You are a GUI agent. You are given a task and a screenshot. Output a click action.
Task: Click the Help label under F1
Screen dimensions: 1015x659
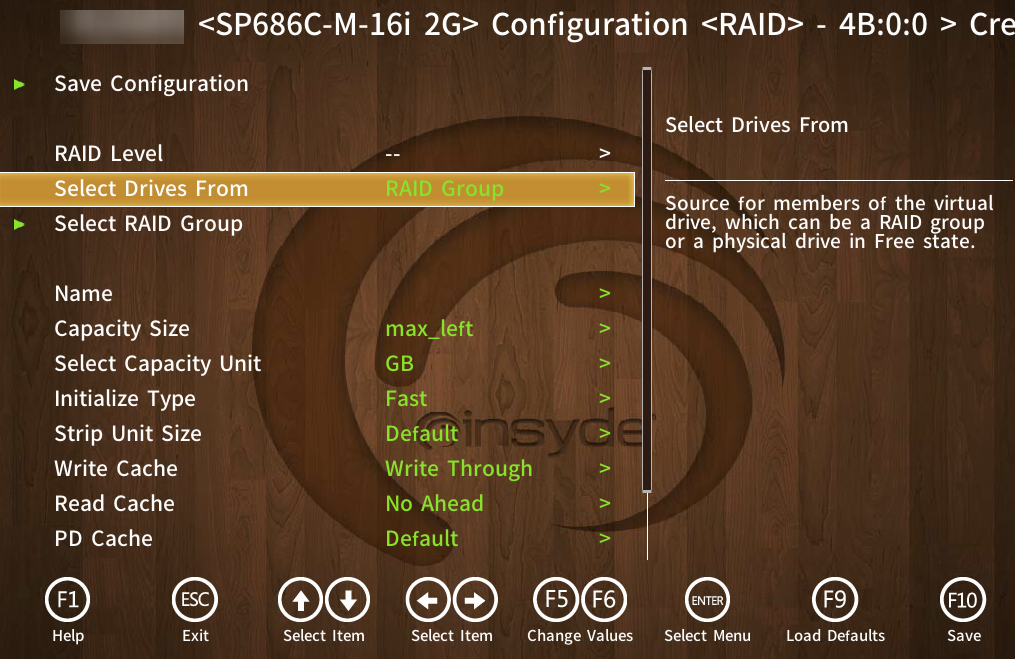[68, 636]
